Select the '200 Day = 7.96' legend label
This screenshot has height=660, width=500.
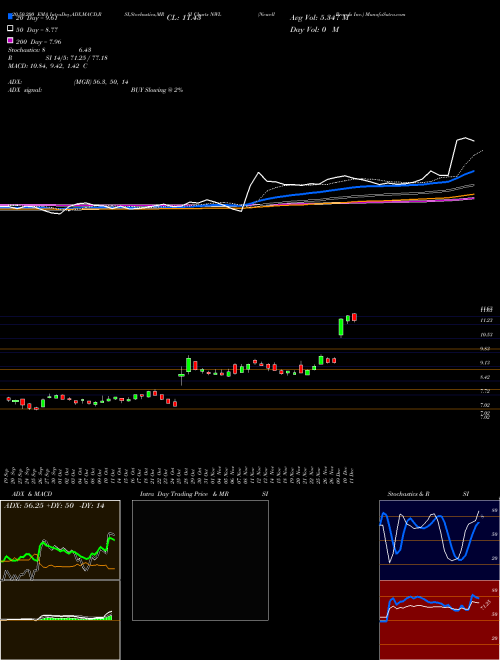tap(38, 42)
